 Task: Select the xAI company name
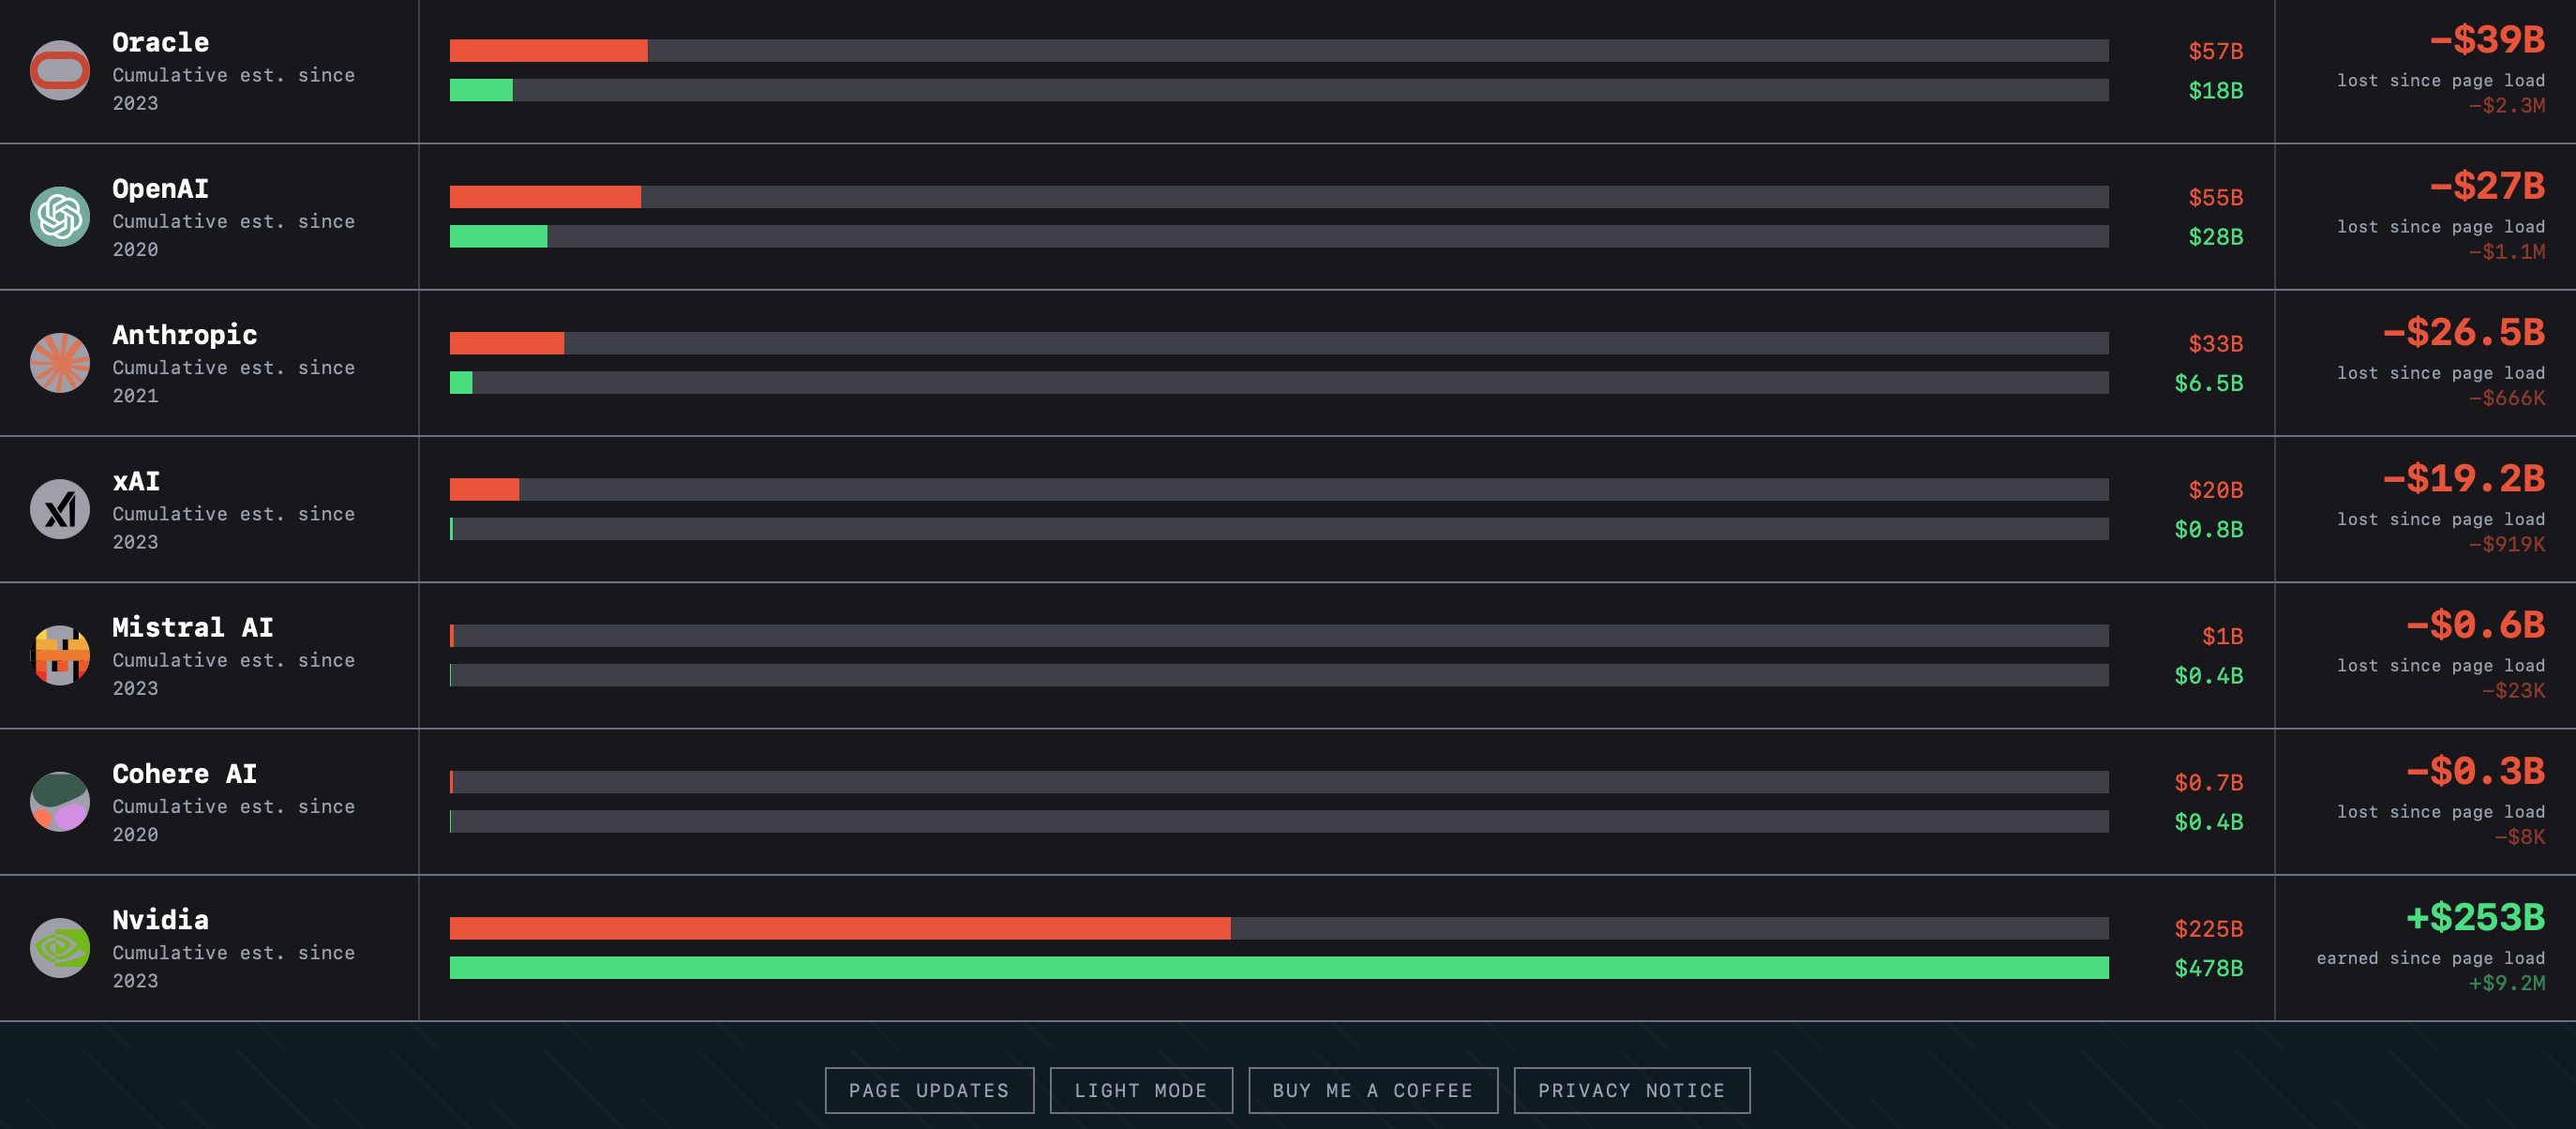(136, 481)
